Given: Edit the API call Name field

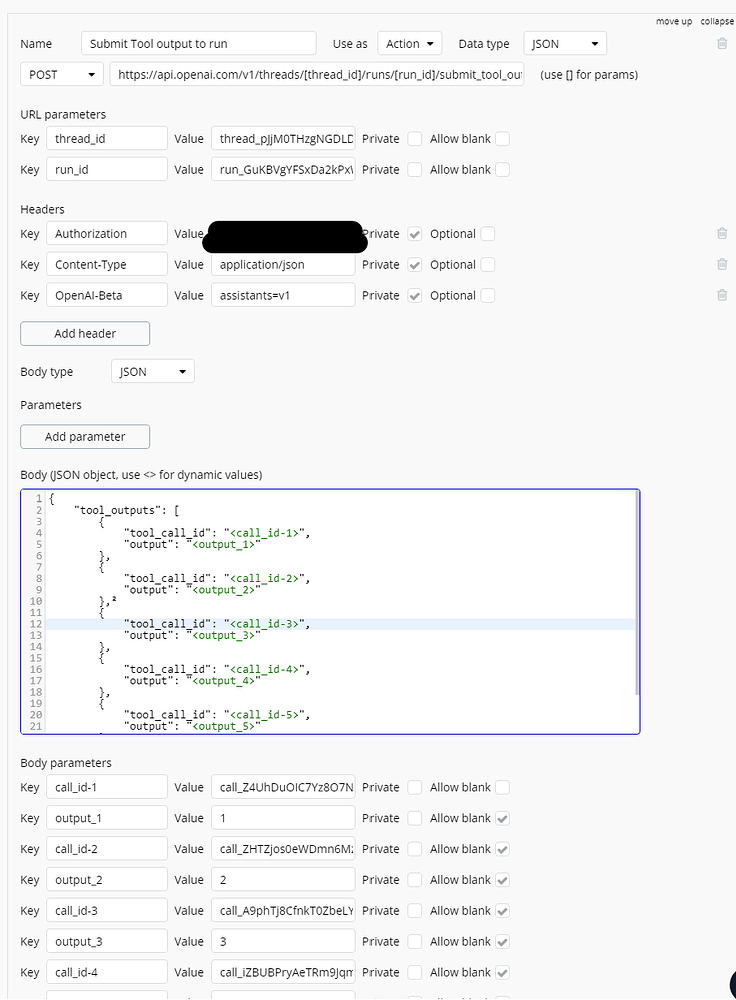Looking at the screenshot, I should [x=198, y=43].
